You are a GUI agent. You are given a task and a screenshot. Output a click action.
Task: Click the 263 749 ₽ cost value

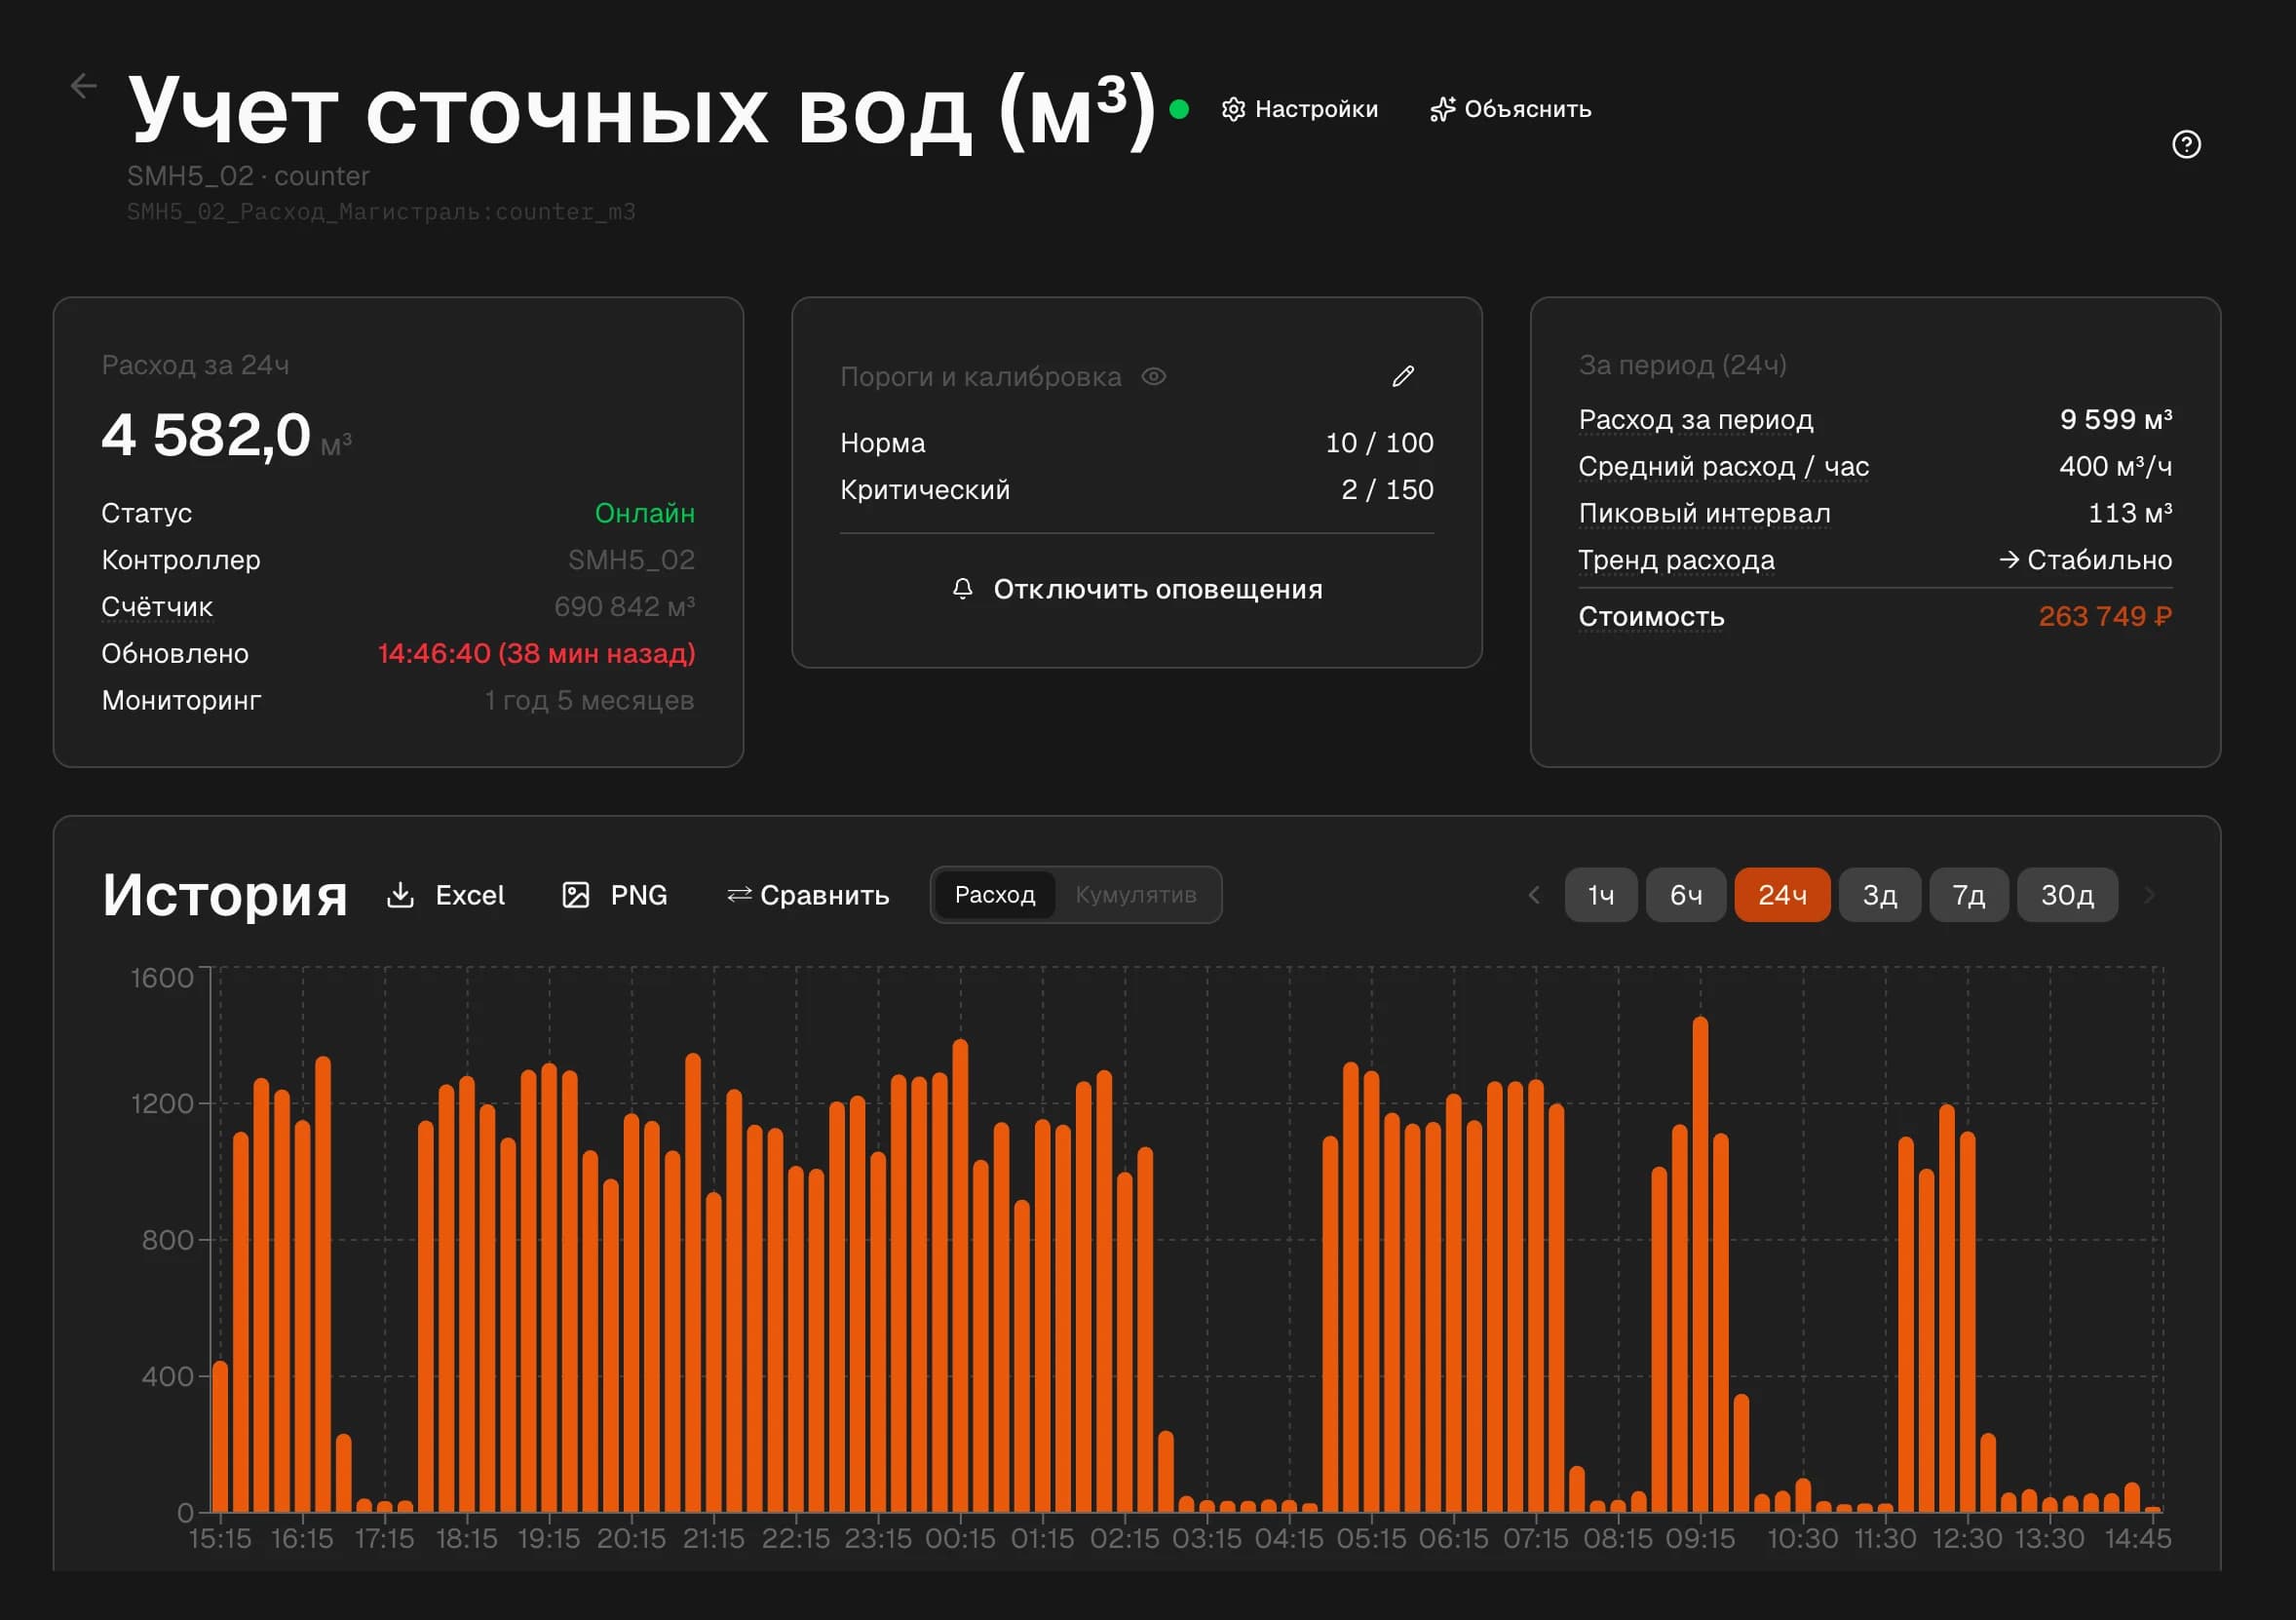coord(2104,616)
